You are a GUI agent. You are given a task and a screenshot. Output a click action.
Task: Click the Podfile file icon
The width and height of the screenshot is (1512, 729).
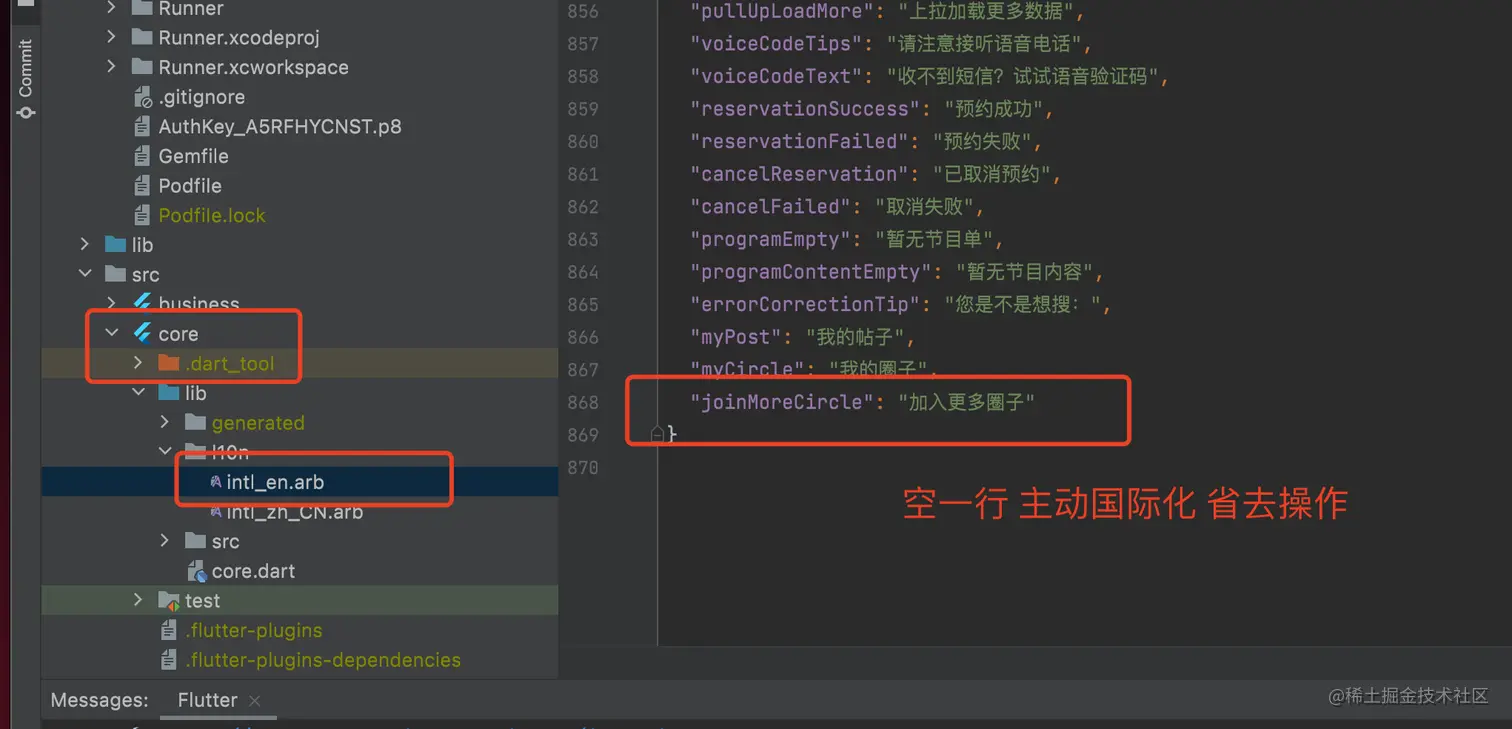pos(142,185)
